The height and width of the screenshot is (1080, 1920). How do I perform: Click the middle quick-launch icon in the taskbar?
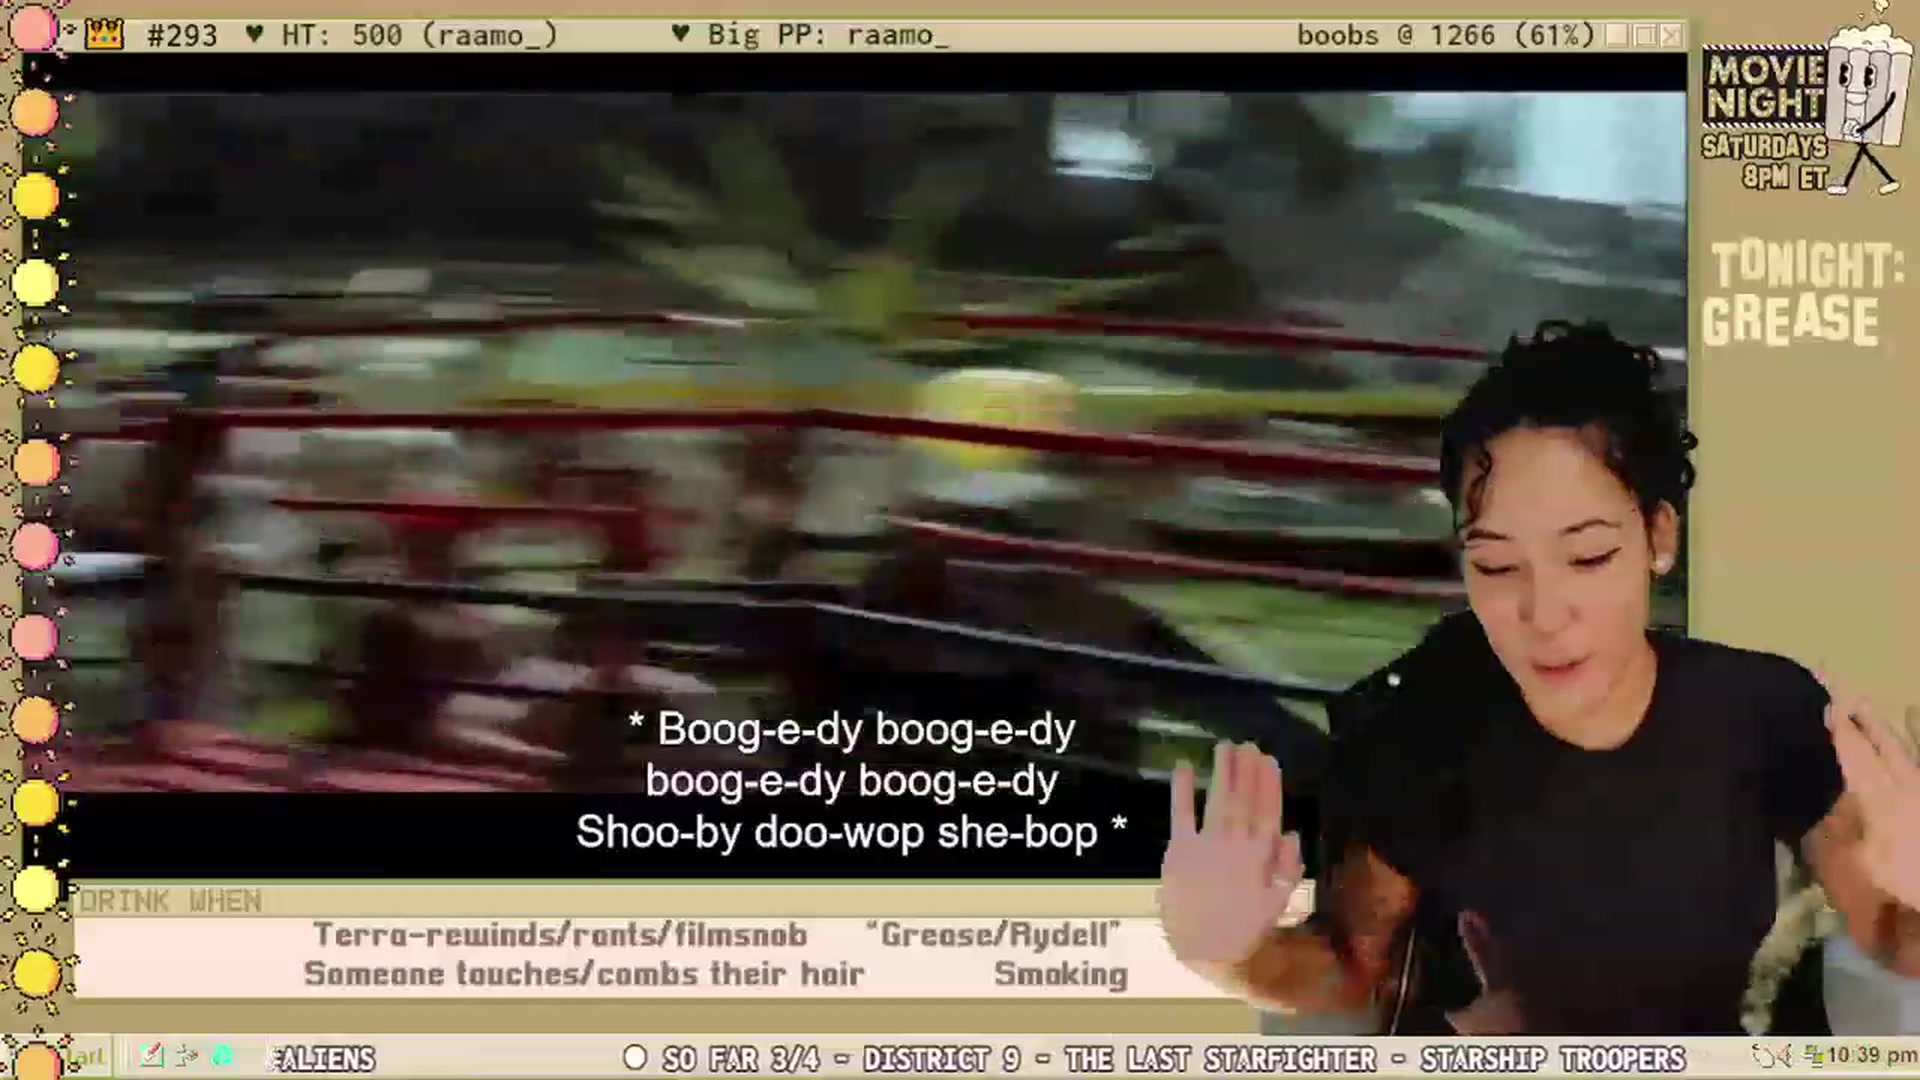coord(187,1056)
